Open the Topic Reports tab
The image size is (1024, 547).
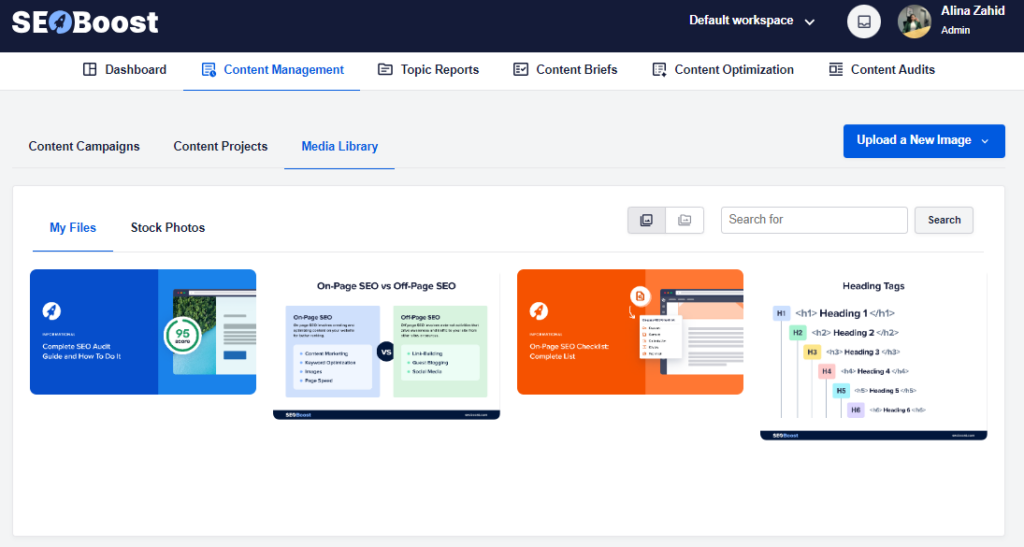[x=428, y=70]
